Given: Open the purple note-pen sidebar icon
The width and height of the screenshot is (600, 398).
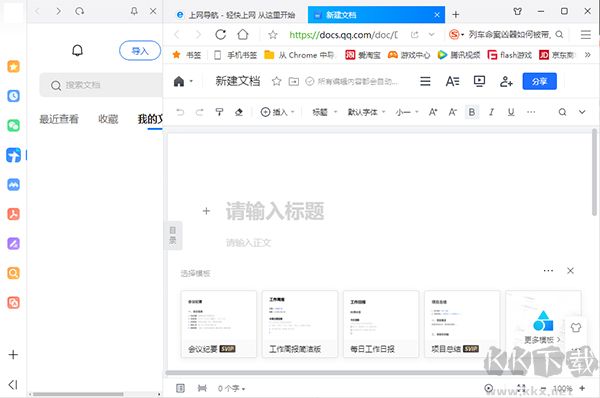Looking at the screenshot, I should (x=13, y=243).
